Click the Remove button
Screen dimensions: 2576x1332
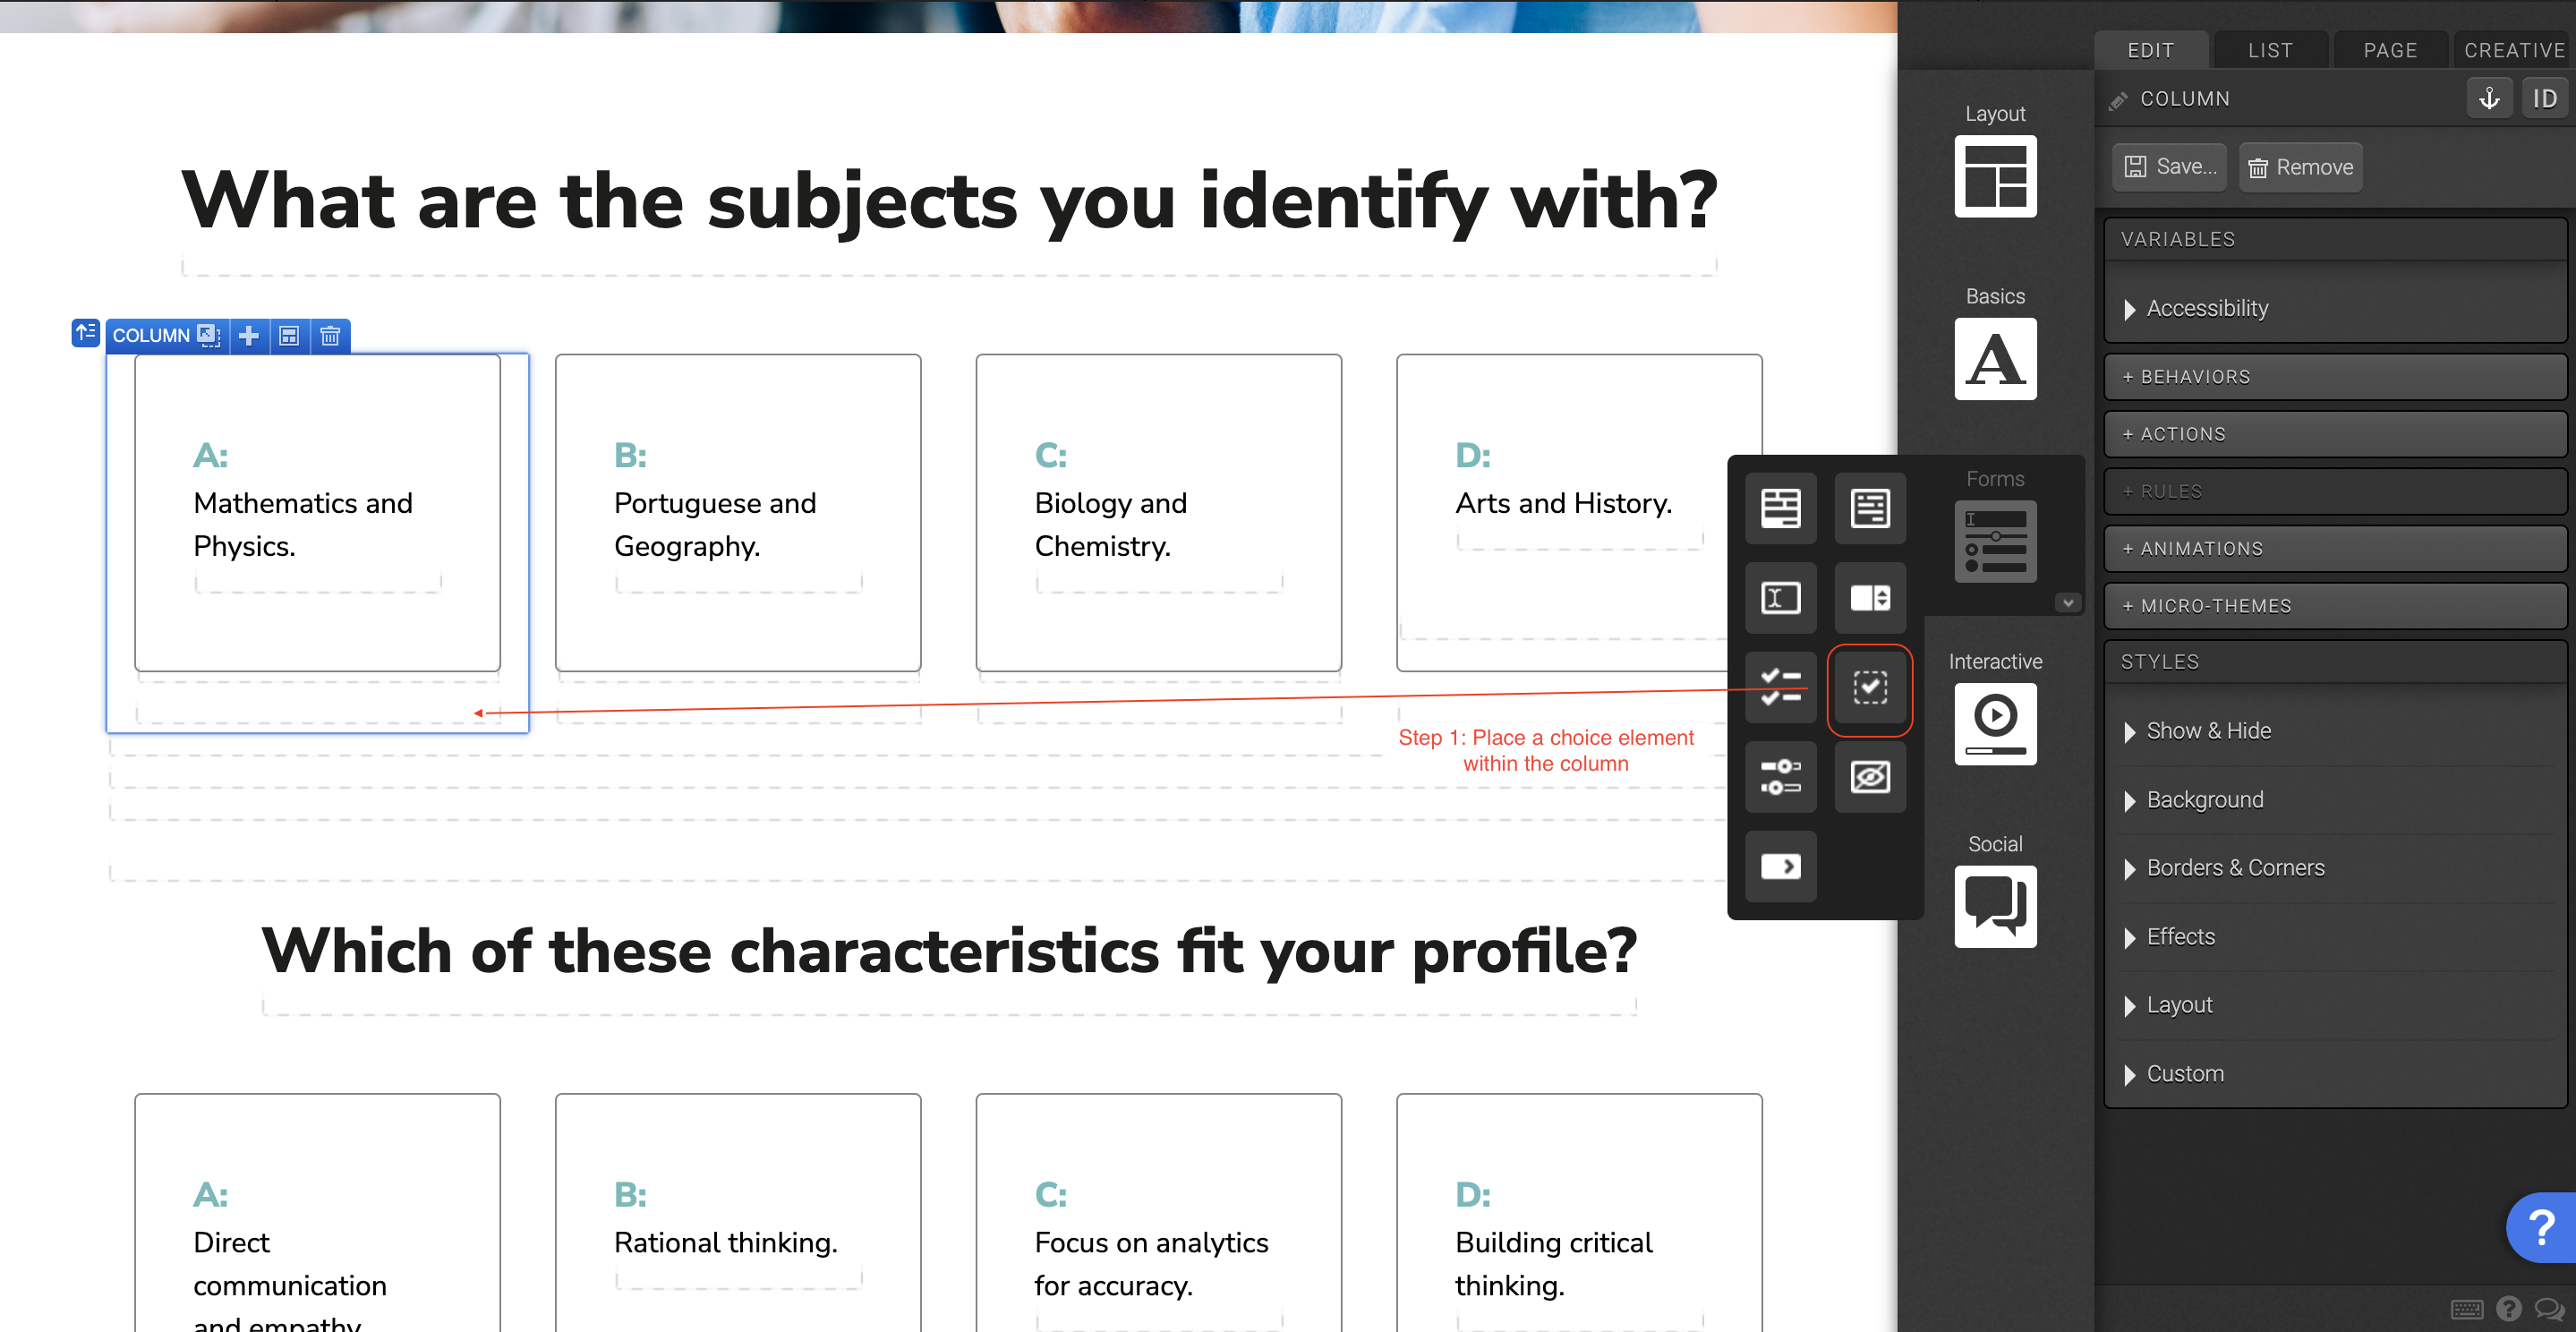coord(2300,168)
